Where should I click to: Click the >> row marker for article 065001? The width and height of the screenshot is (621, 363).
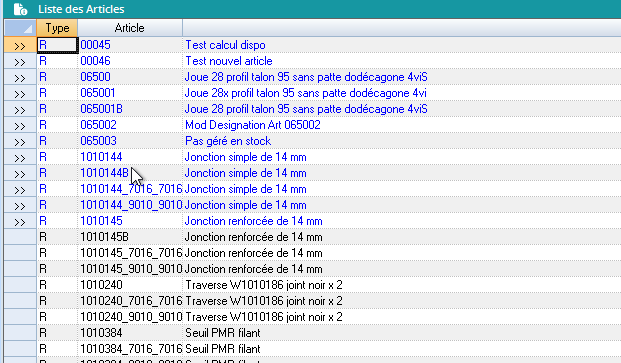click(20, 93)
